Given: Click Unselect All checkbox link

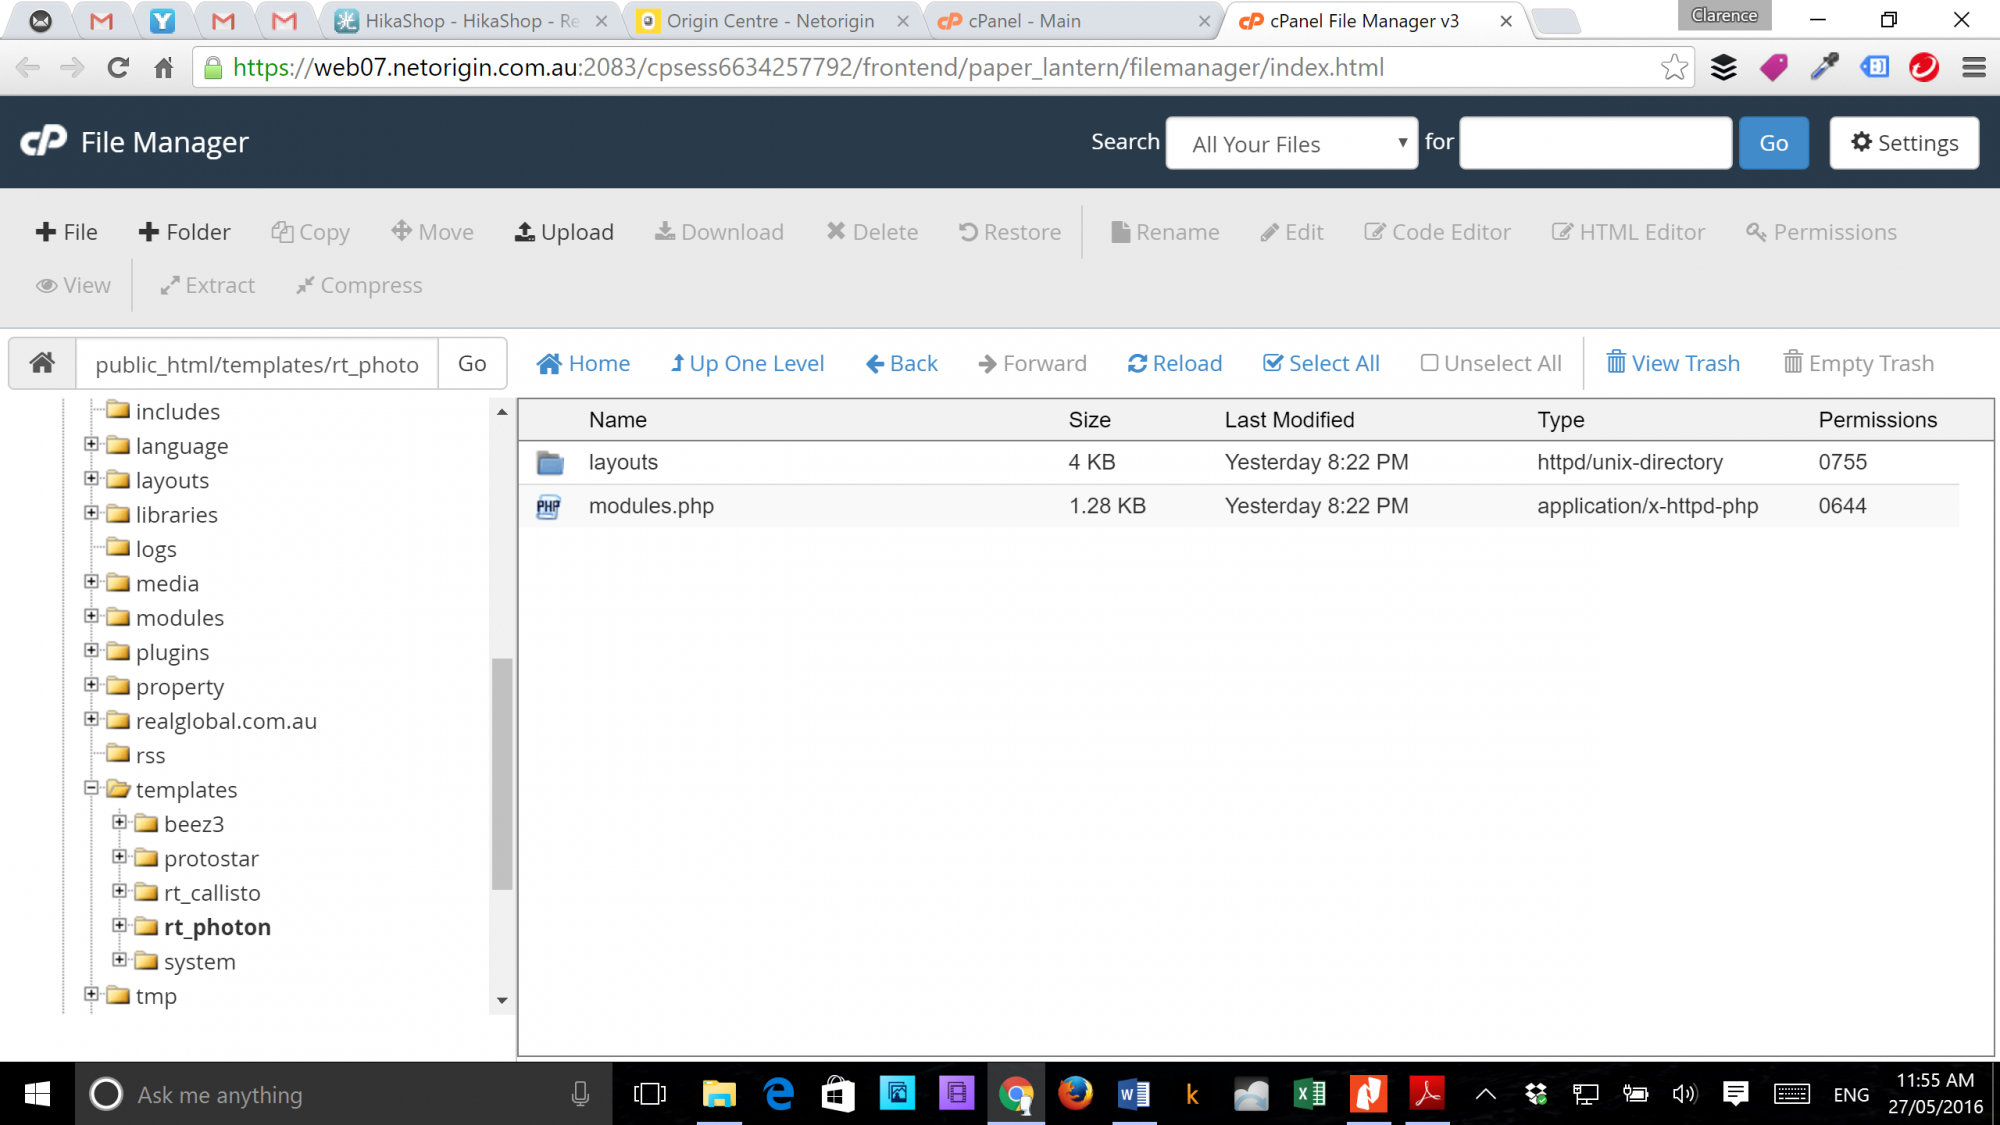Looking at the screenshot, I should tap(1491, 364).
